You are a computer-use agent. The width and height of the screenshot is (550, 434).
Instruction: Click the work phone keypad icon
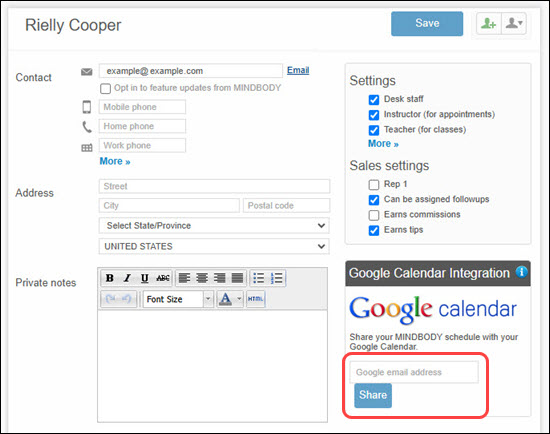point(87,148)
